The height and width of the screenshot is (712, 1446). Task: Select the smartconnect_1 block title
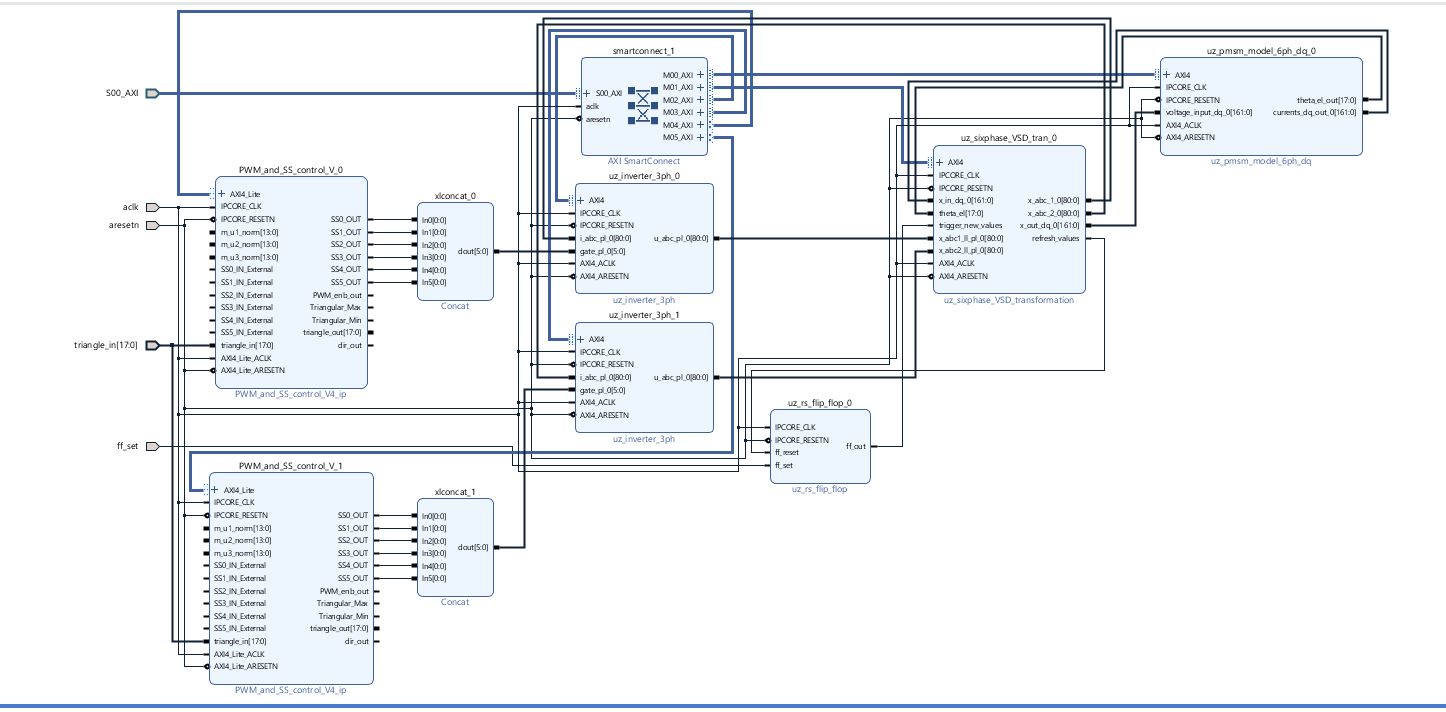click(x=644, y=50)
